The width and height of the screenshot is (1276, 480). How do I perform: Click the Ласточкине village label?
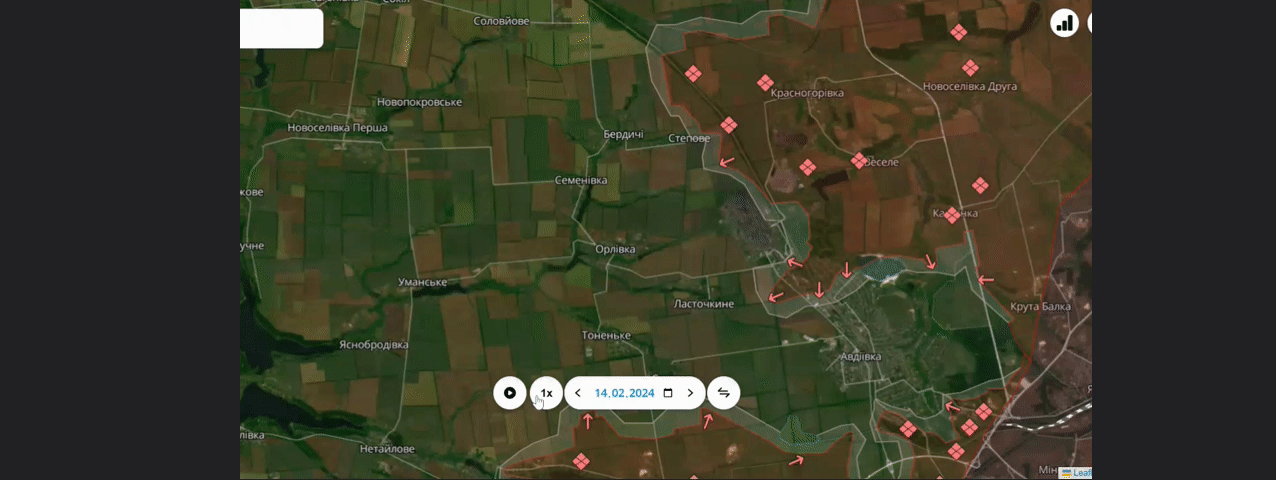point(704,304)
